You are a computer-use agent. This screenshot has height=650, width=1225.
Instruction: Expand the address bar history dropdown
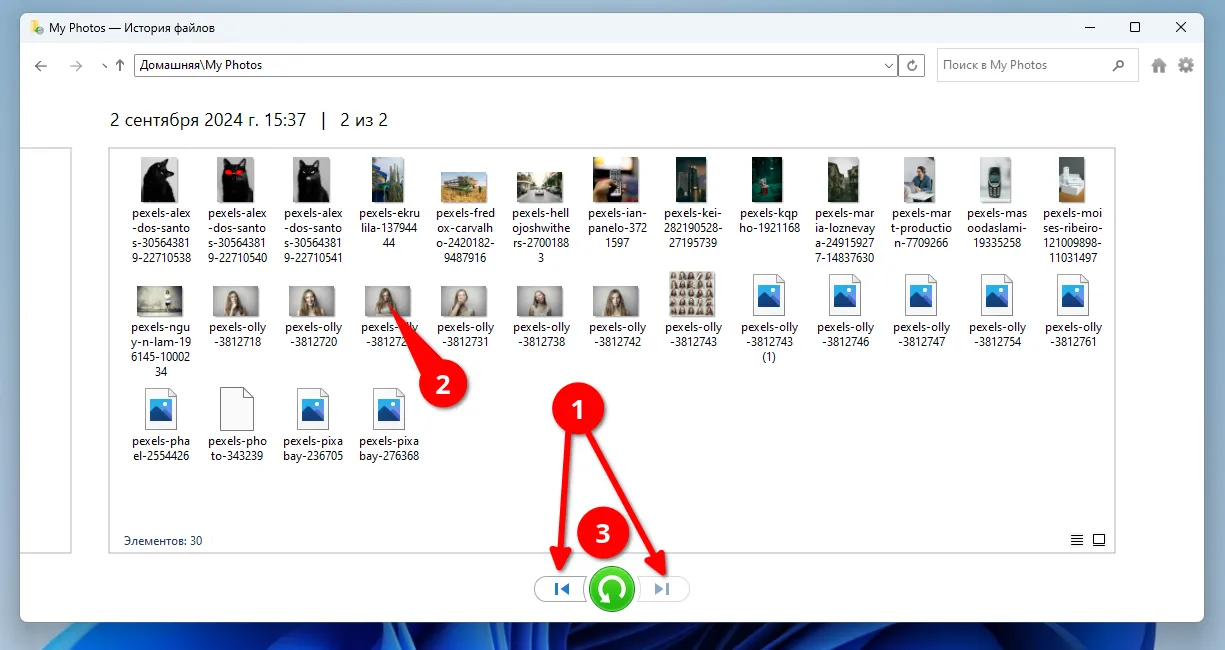889,66
